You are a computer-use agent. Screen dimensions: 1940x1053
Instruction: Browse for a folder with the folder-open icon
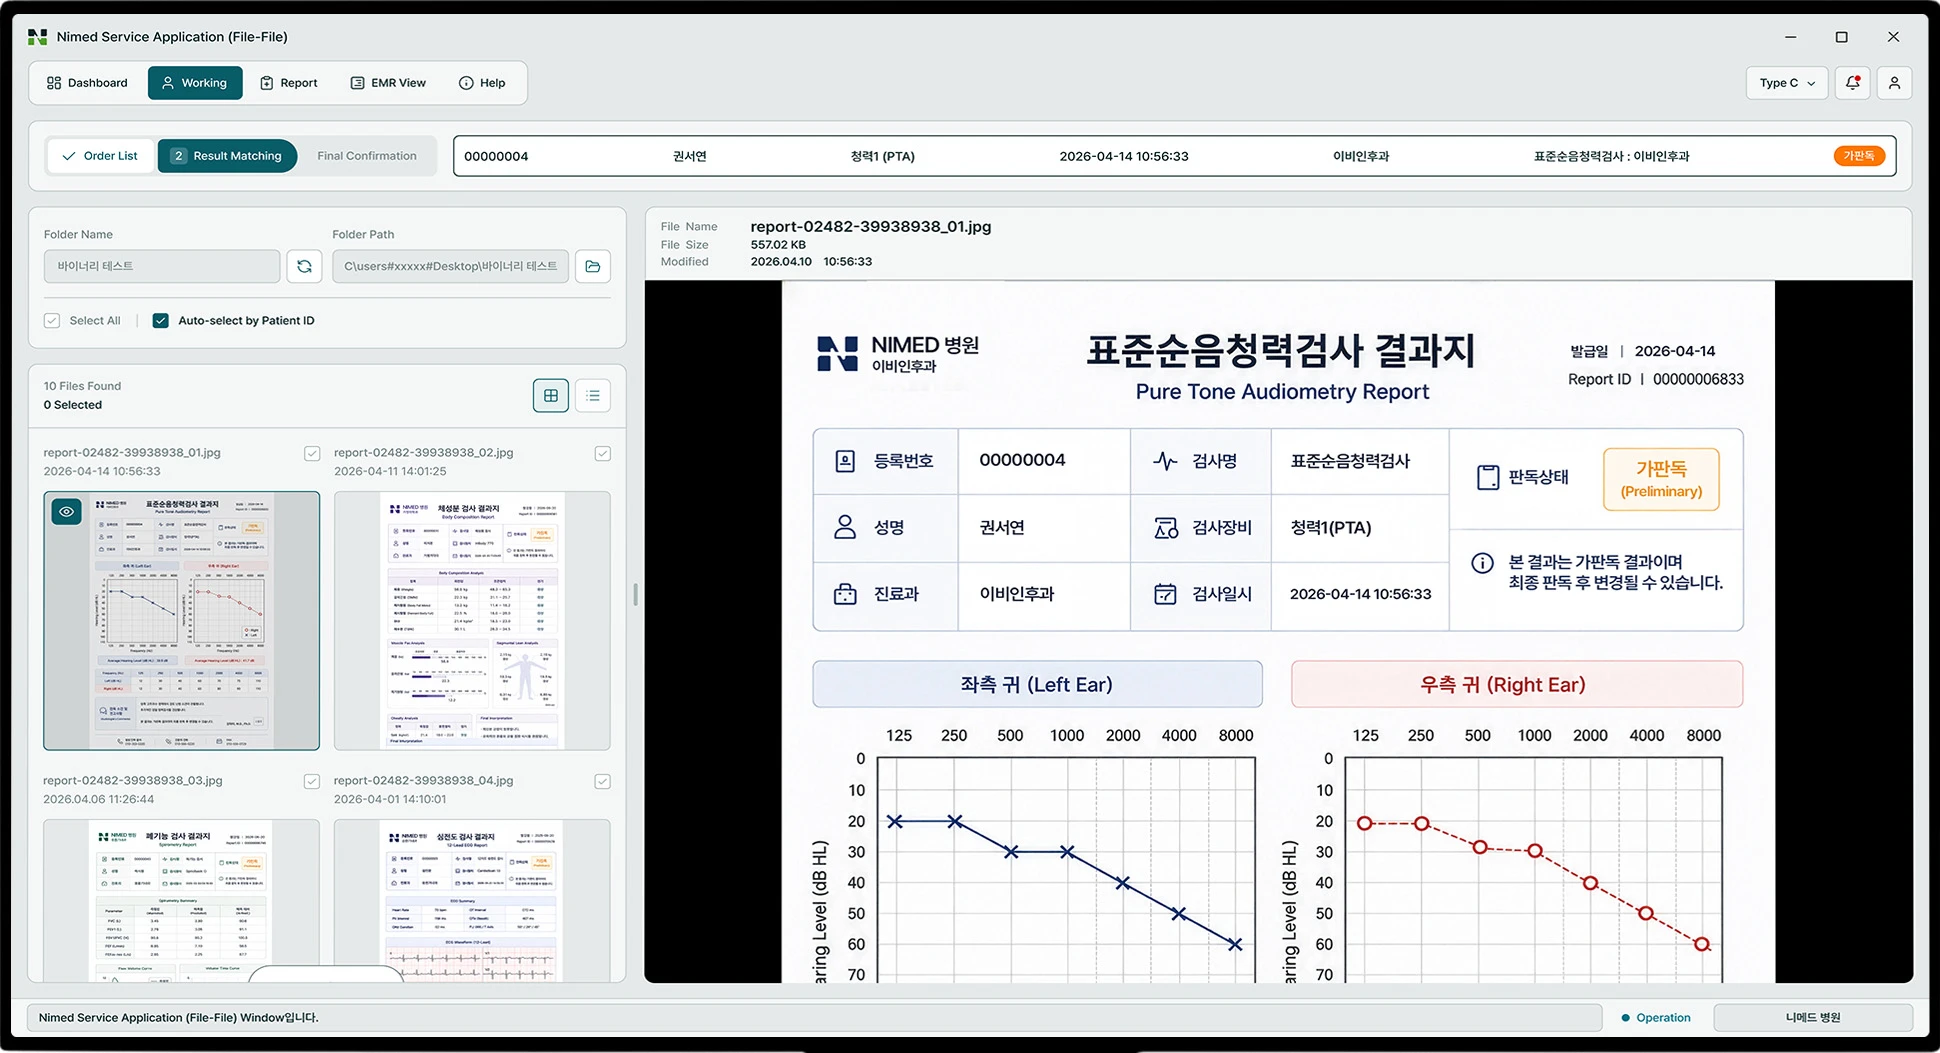pyautogui.click(x=593, y=266)
